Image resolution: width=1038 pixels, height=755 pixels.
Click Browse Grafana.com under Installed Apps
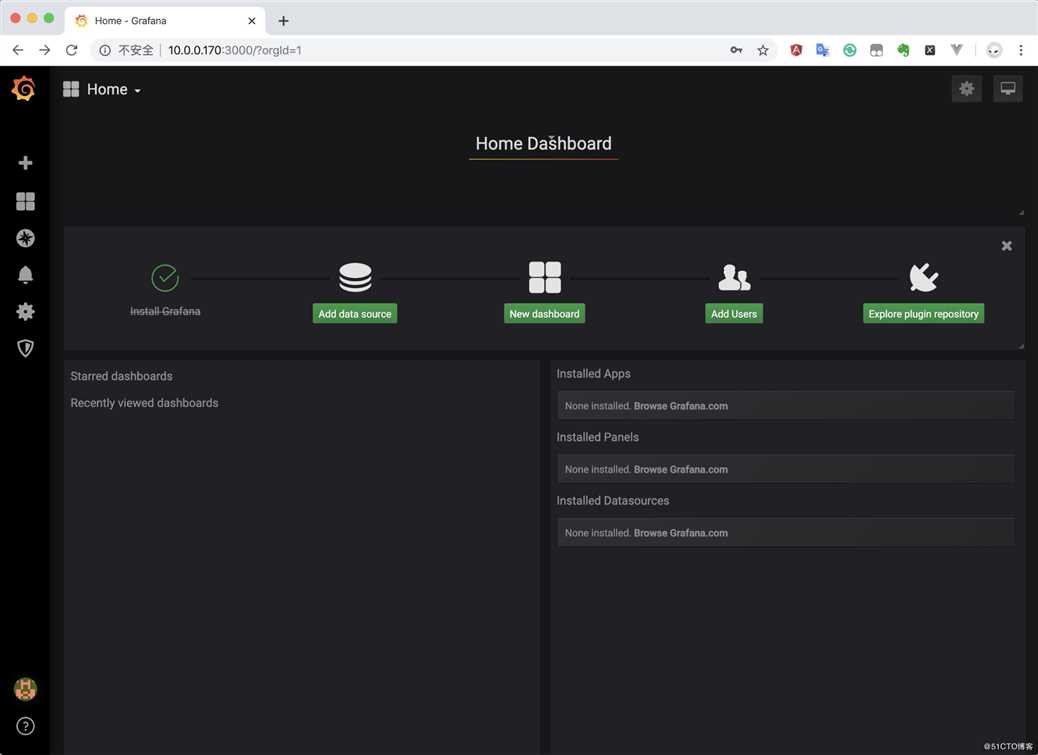681,406
